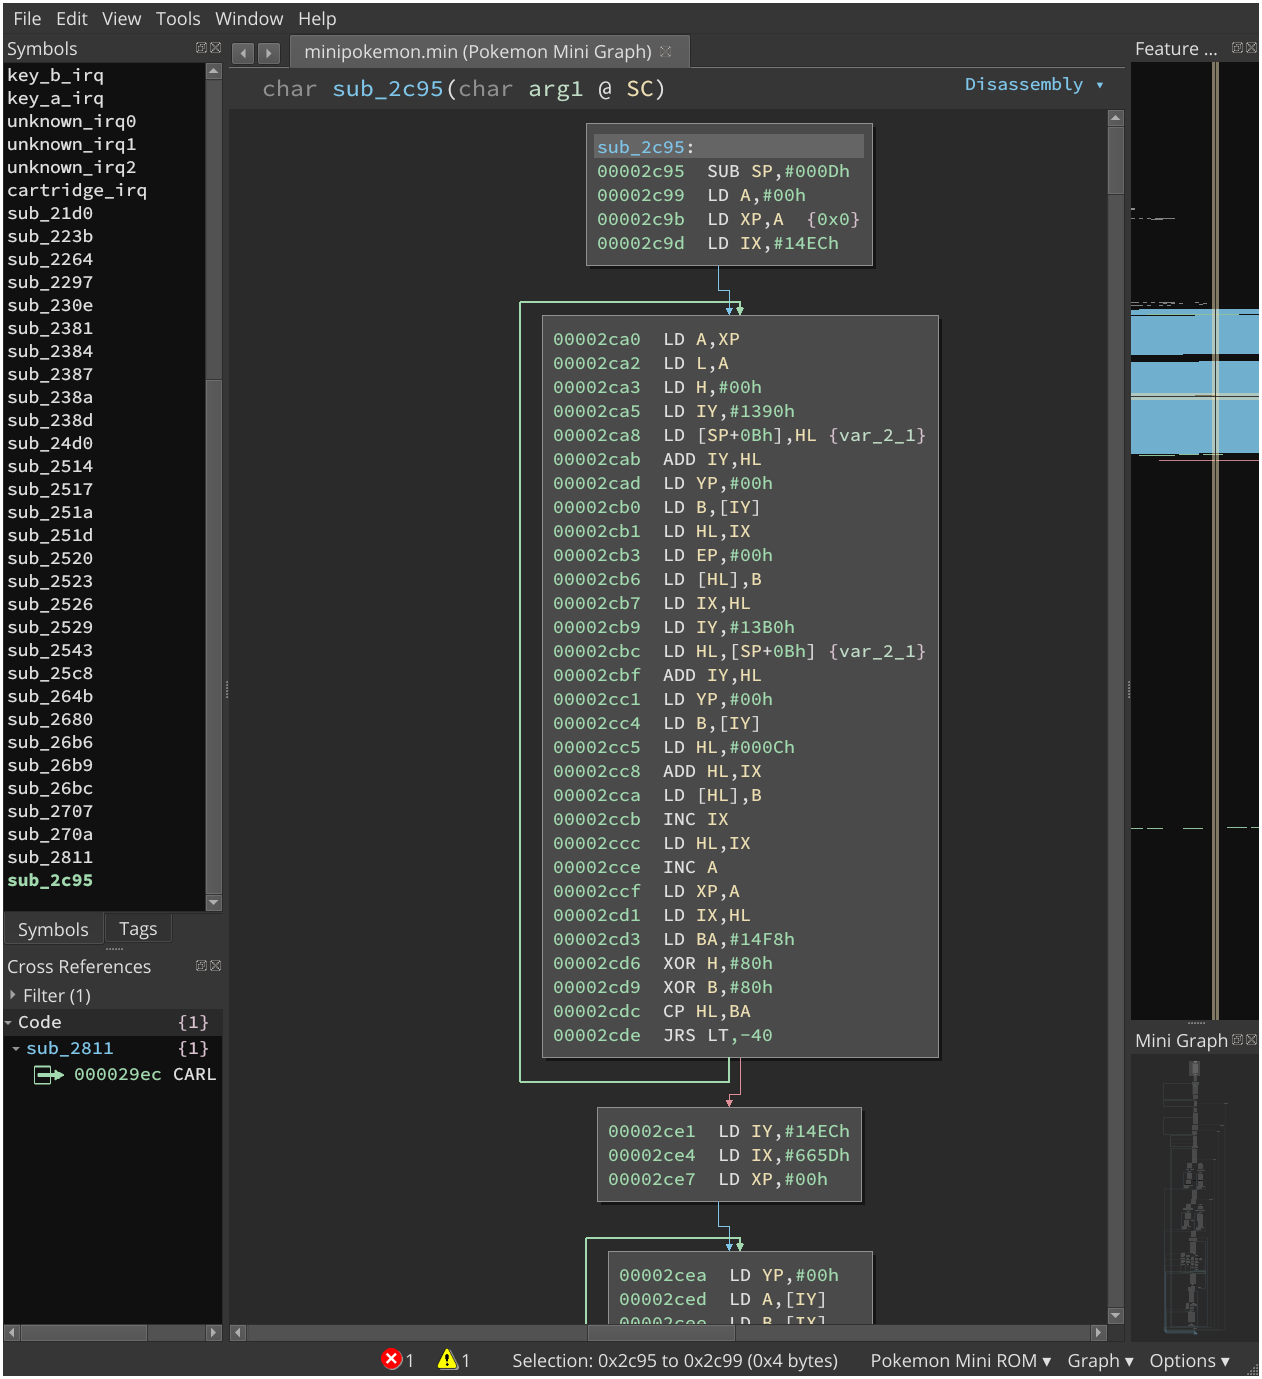This screenshot has height=1379, width=1262.
Task: Click the yellow warning indicator icon
Action: [x=447, y=1359]
